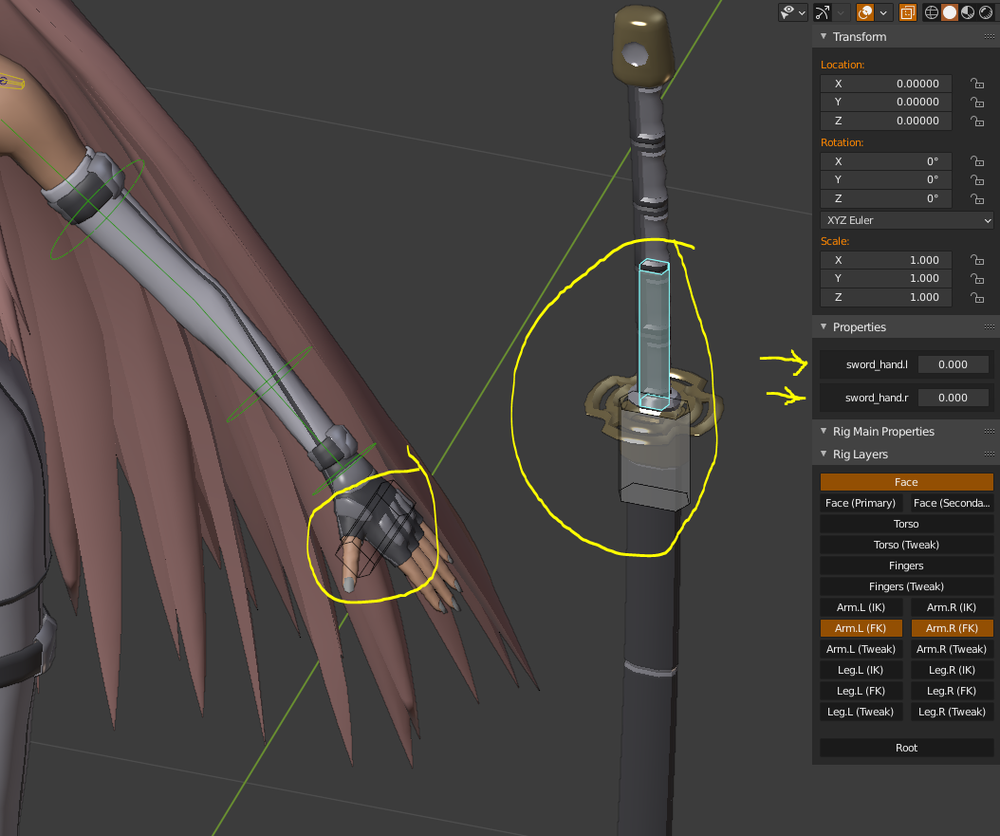Show Leg.R (IK) layer
Image resolution: width=1000 pixels, height=836 pixels.
pyautogui.click(x=952, y=670)
